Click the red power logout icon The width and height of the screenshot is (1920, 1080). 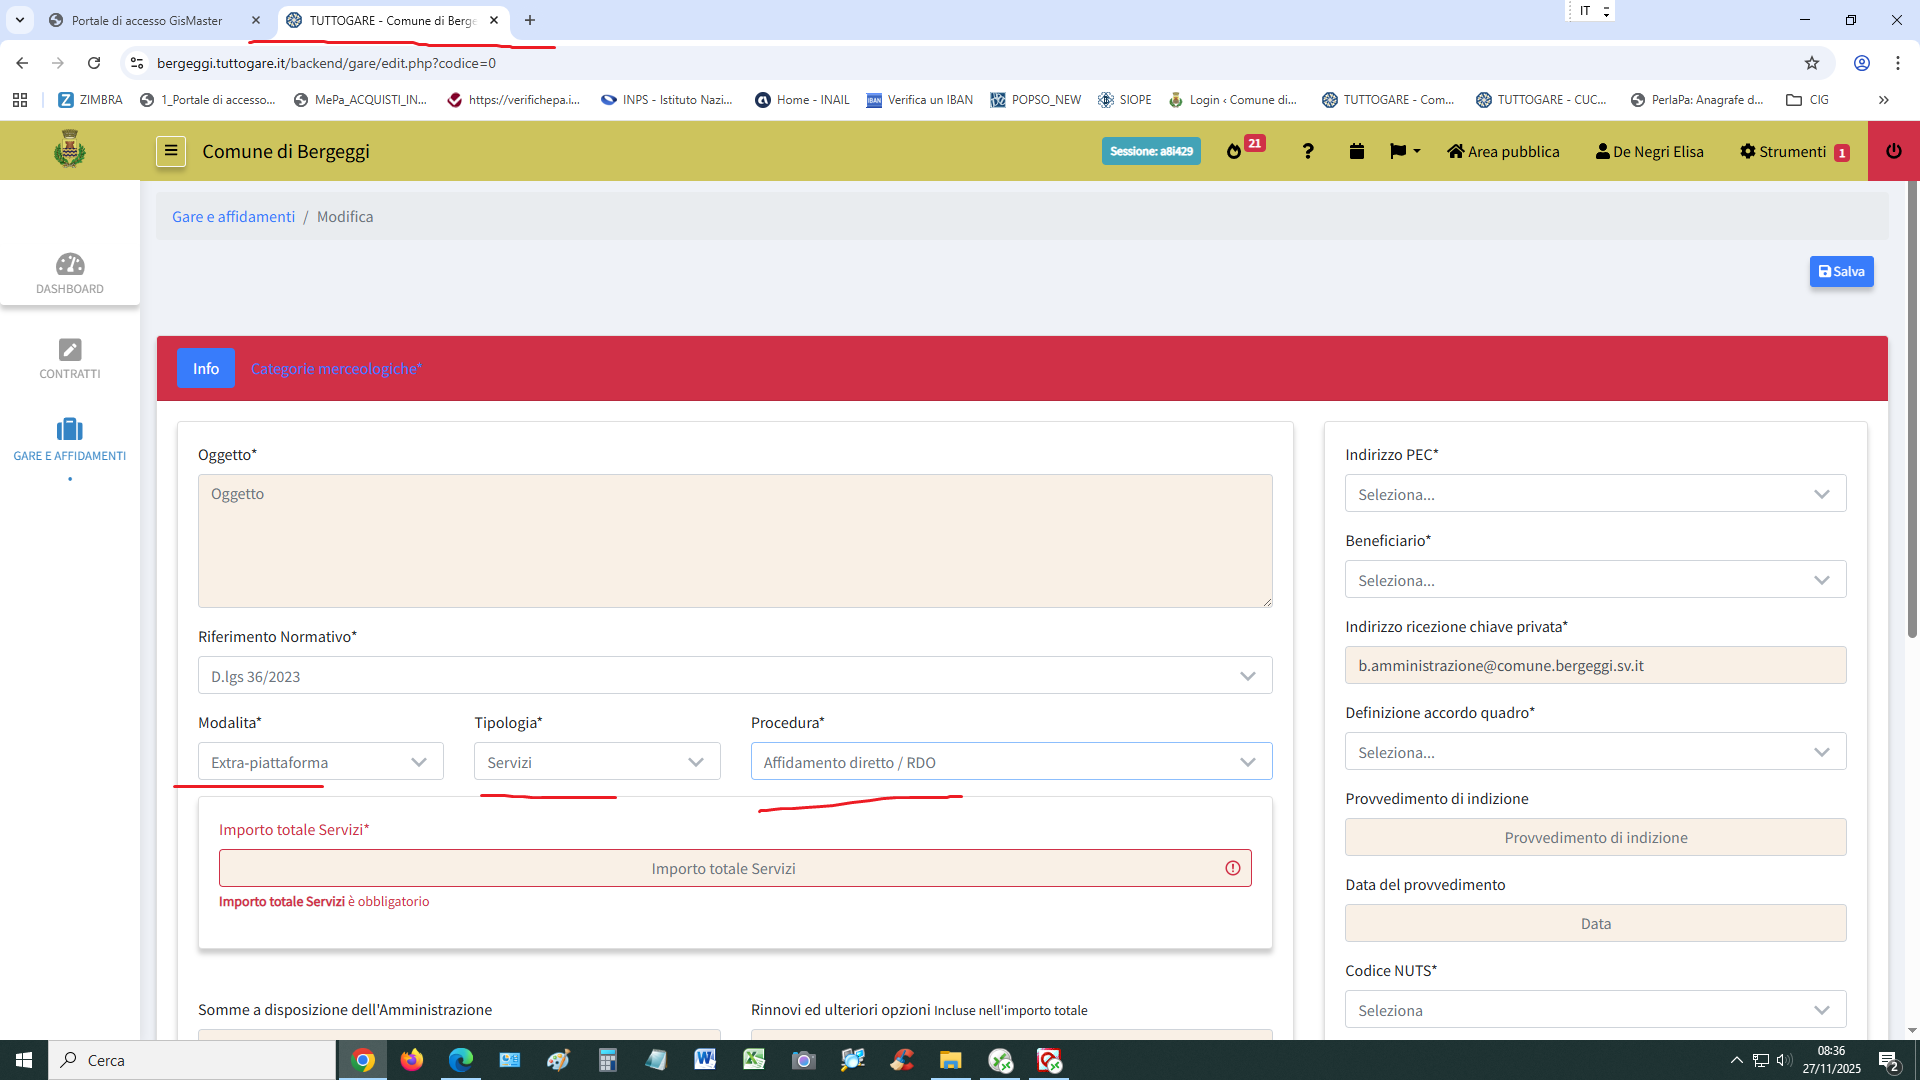coord(1893,151)
